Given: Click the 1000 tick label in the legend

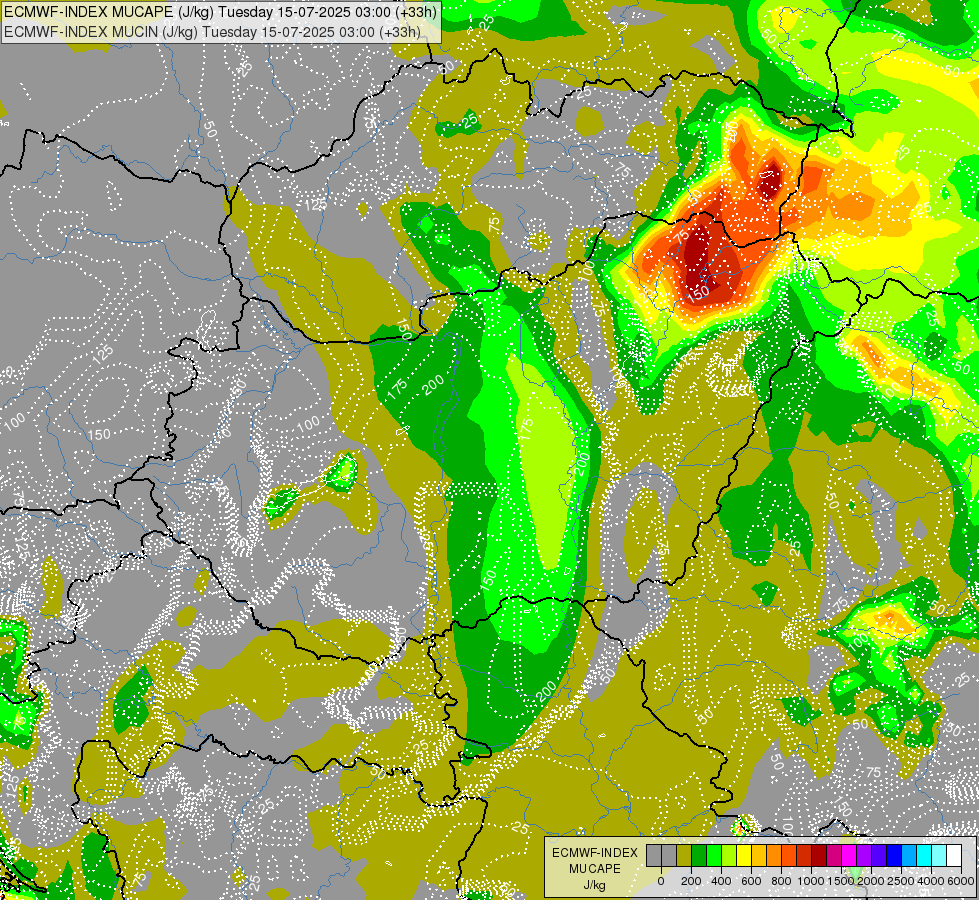Looking at the screenshot, I should (811, 881).
